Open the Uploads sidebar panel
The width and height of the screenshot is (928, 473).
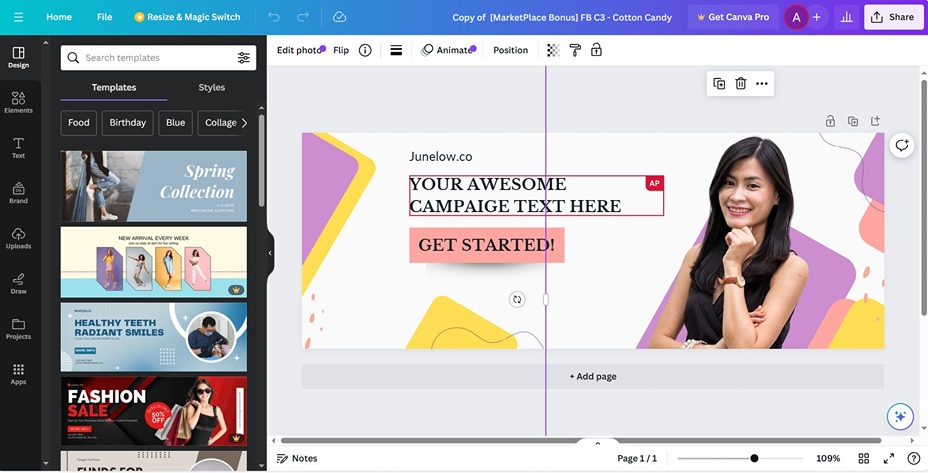tap(18, 239)
